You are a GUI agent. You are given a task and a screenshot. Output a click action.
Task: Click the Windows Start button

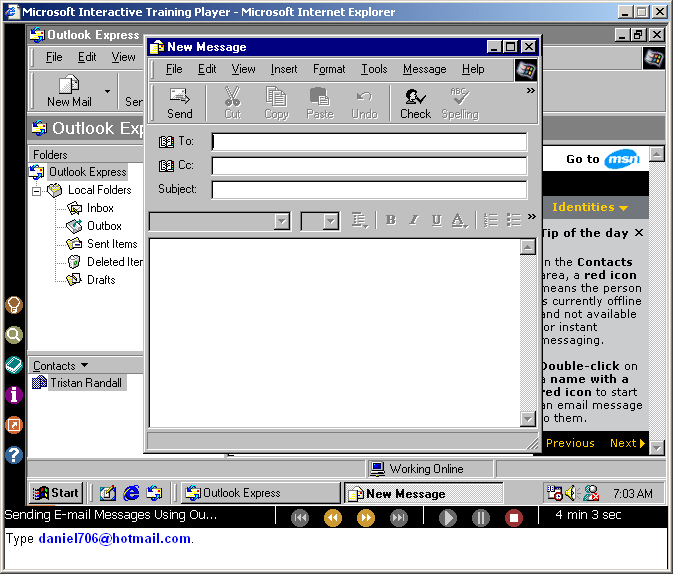click(x=56, y=493)
